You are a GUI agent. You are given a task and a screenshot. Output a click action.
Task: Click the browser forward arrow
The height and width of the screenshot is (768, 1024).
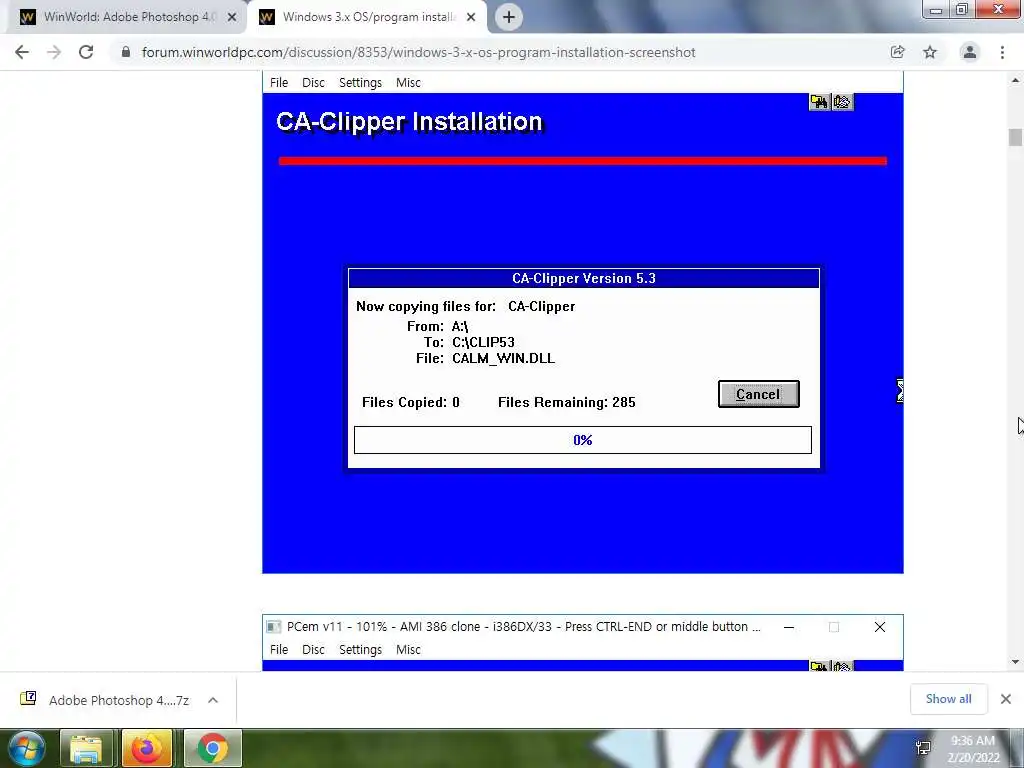[x=54, y=52]
